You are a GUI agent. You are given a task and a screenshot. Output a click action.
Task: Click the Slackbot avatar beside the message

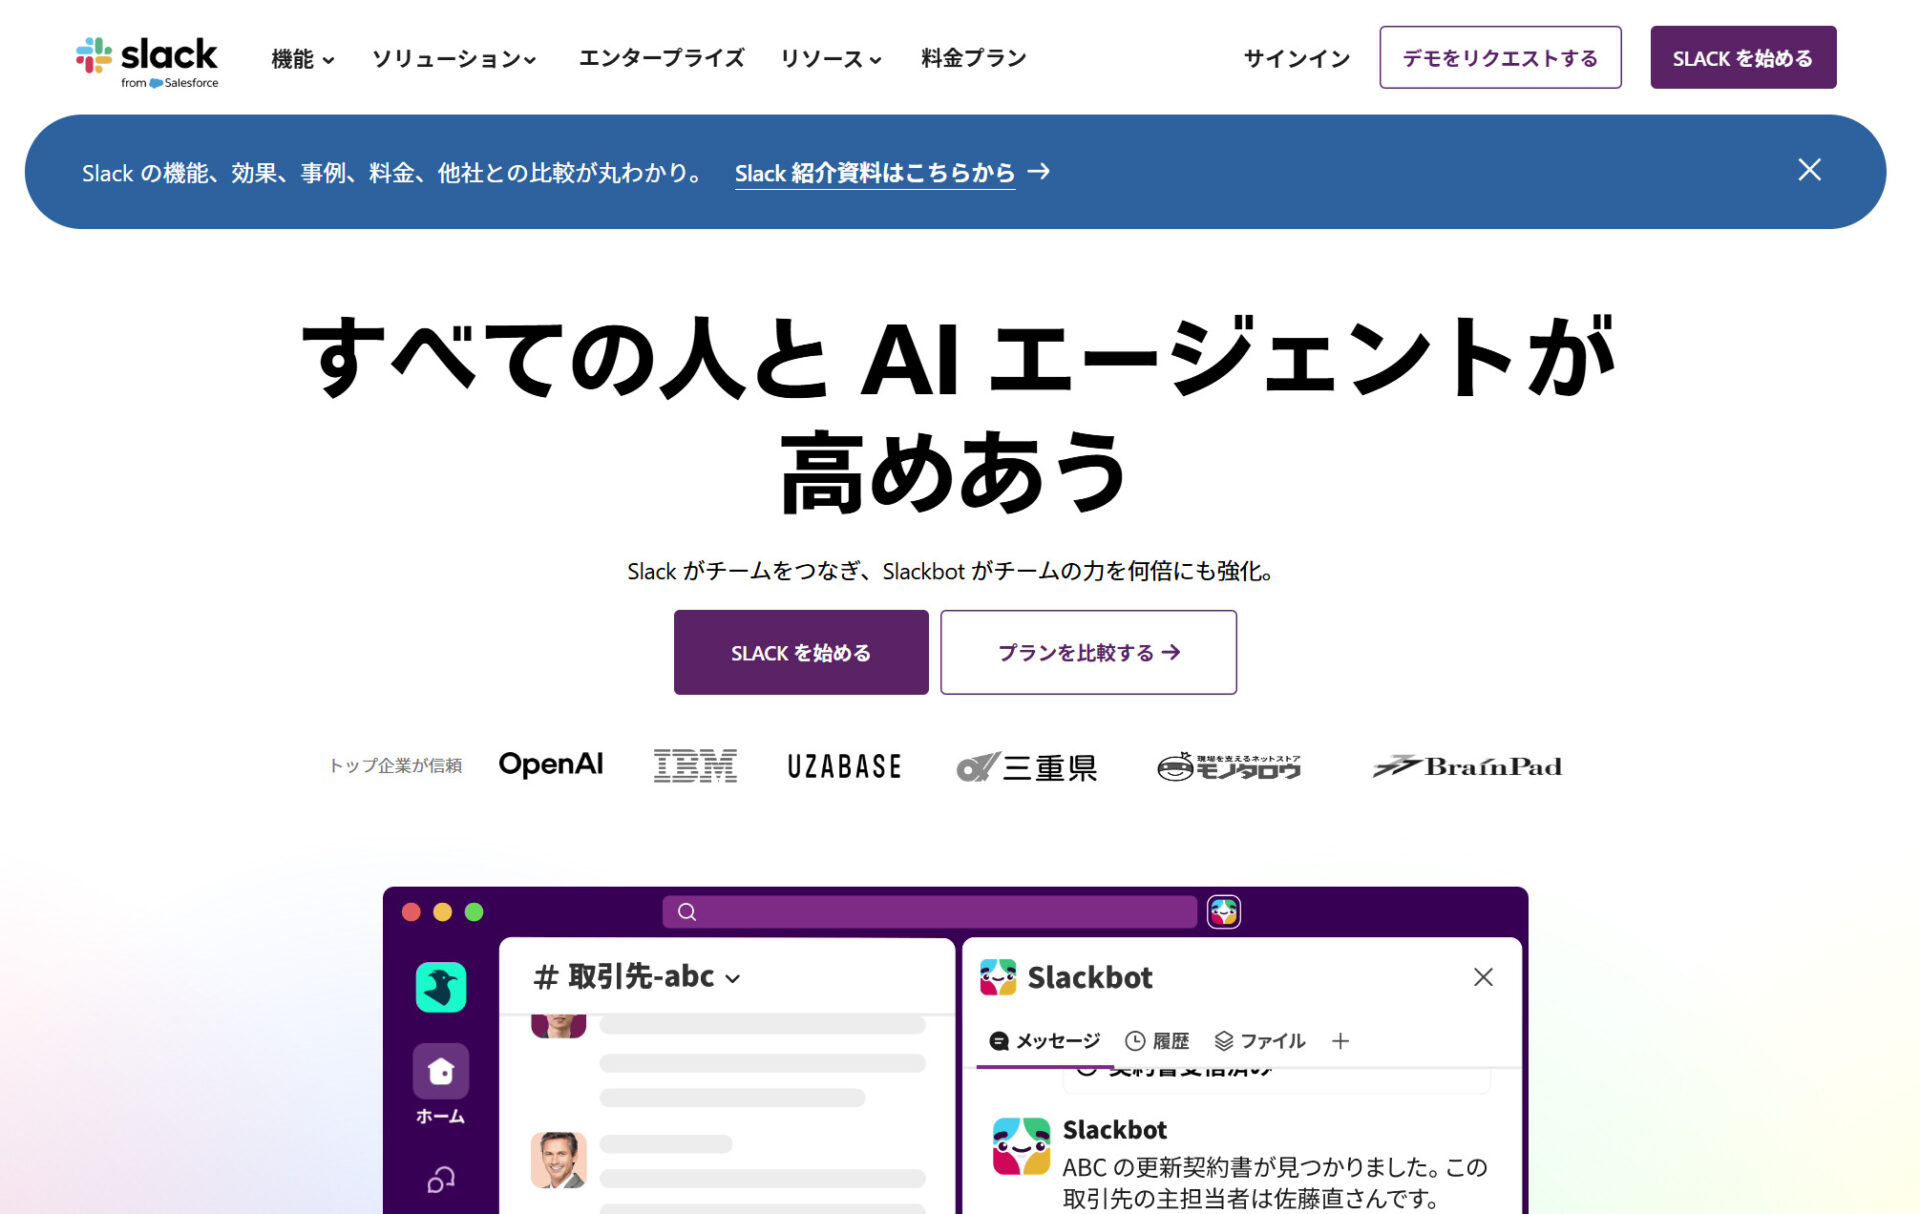(1021, 1146)
